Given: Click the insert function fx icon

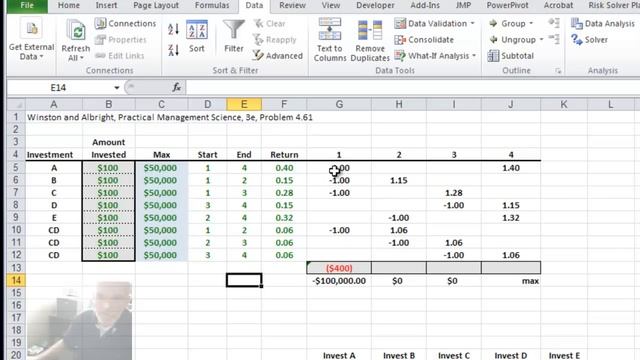Looking at the screenshot, I should (177, 87).
